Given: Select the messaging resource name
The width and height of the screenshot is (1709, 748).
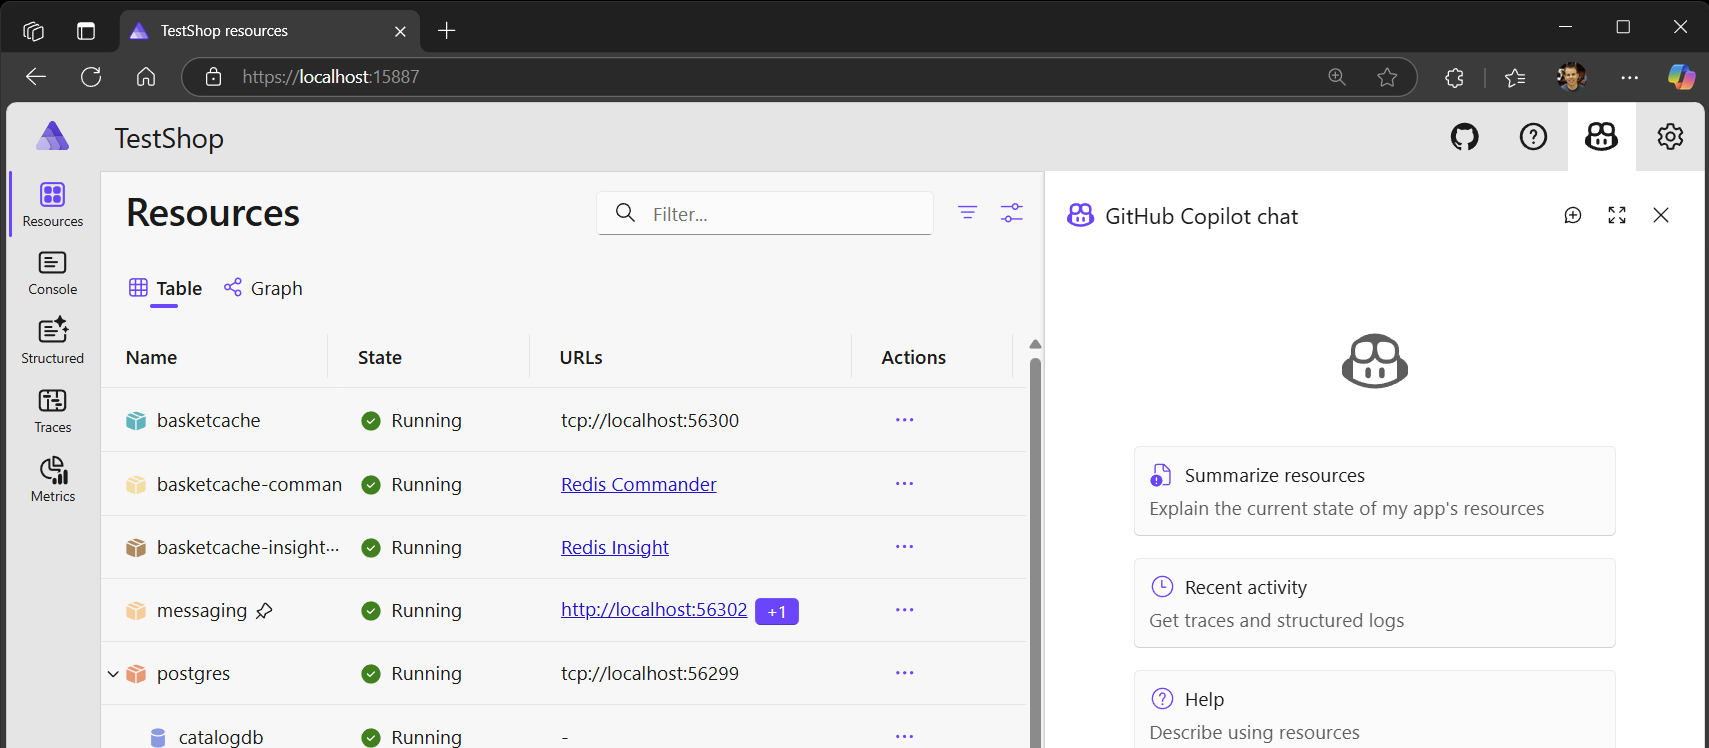Looking at the screenshot, I should point(202,610).
